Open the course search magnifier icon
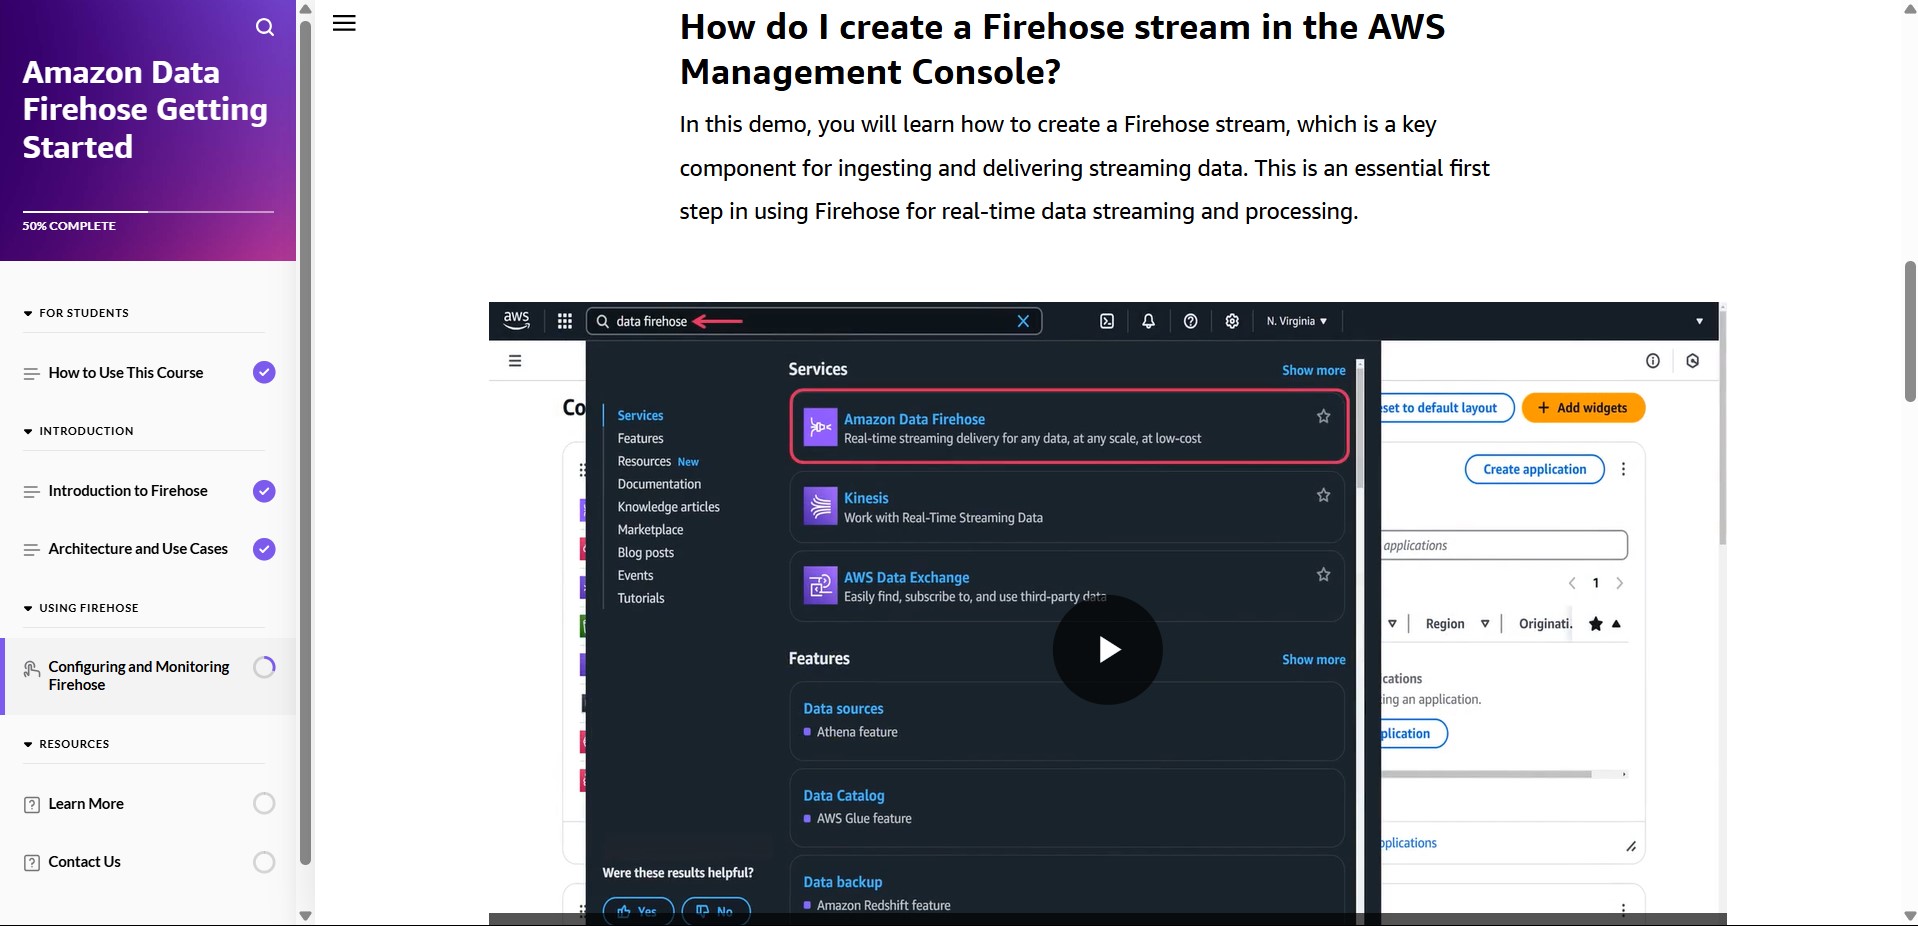The width and height of the screenshot is (1918, 926). tap(264, 27)
